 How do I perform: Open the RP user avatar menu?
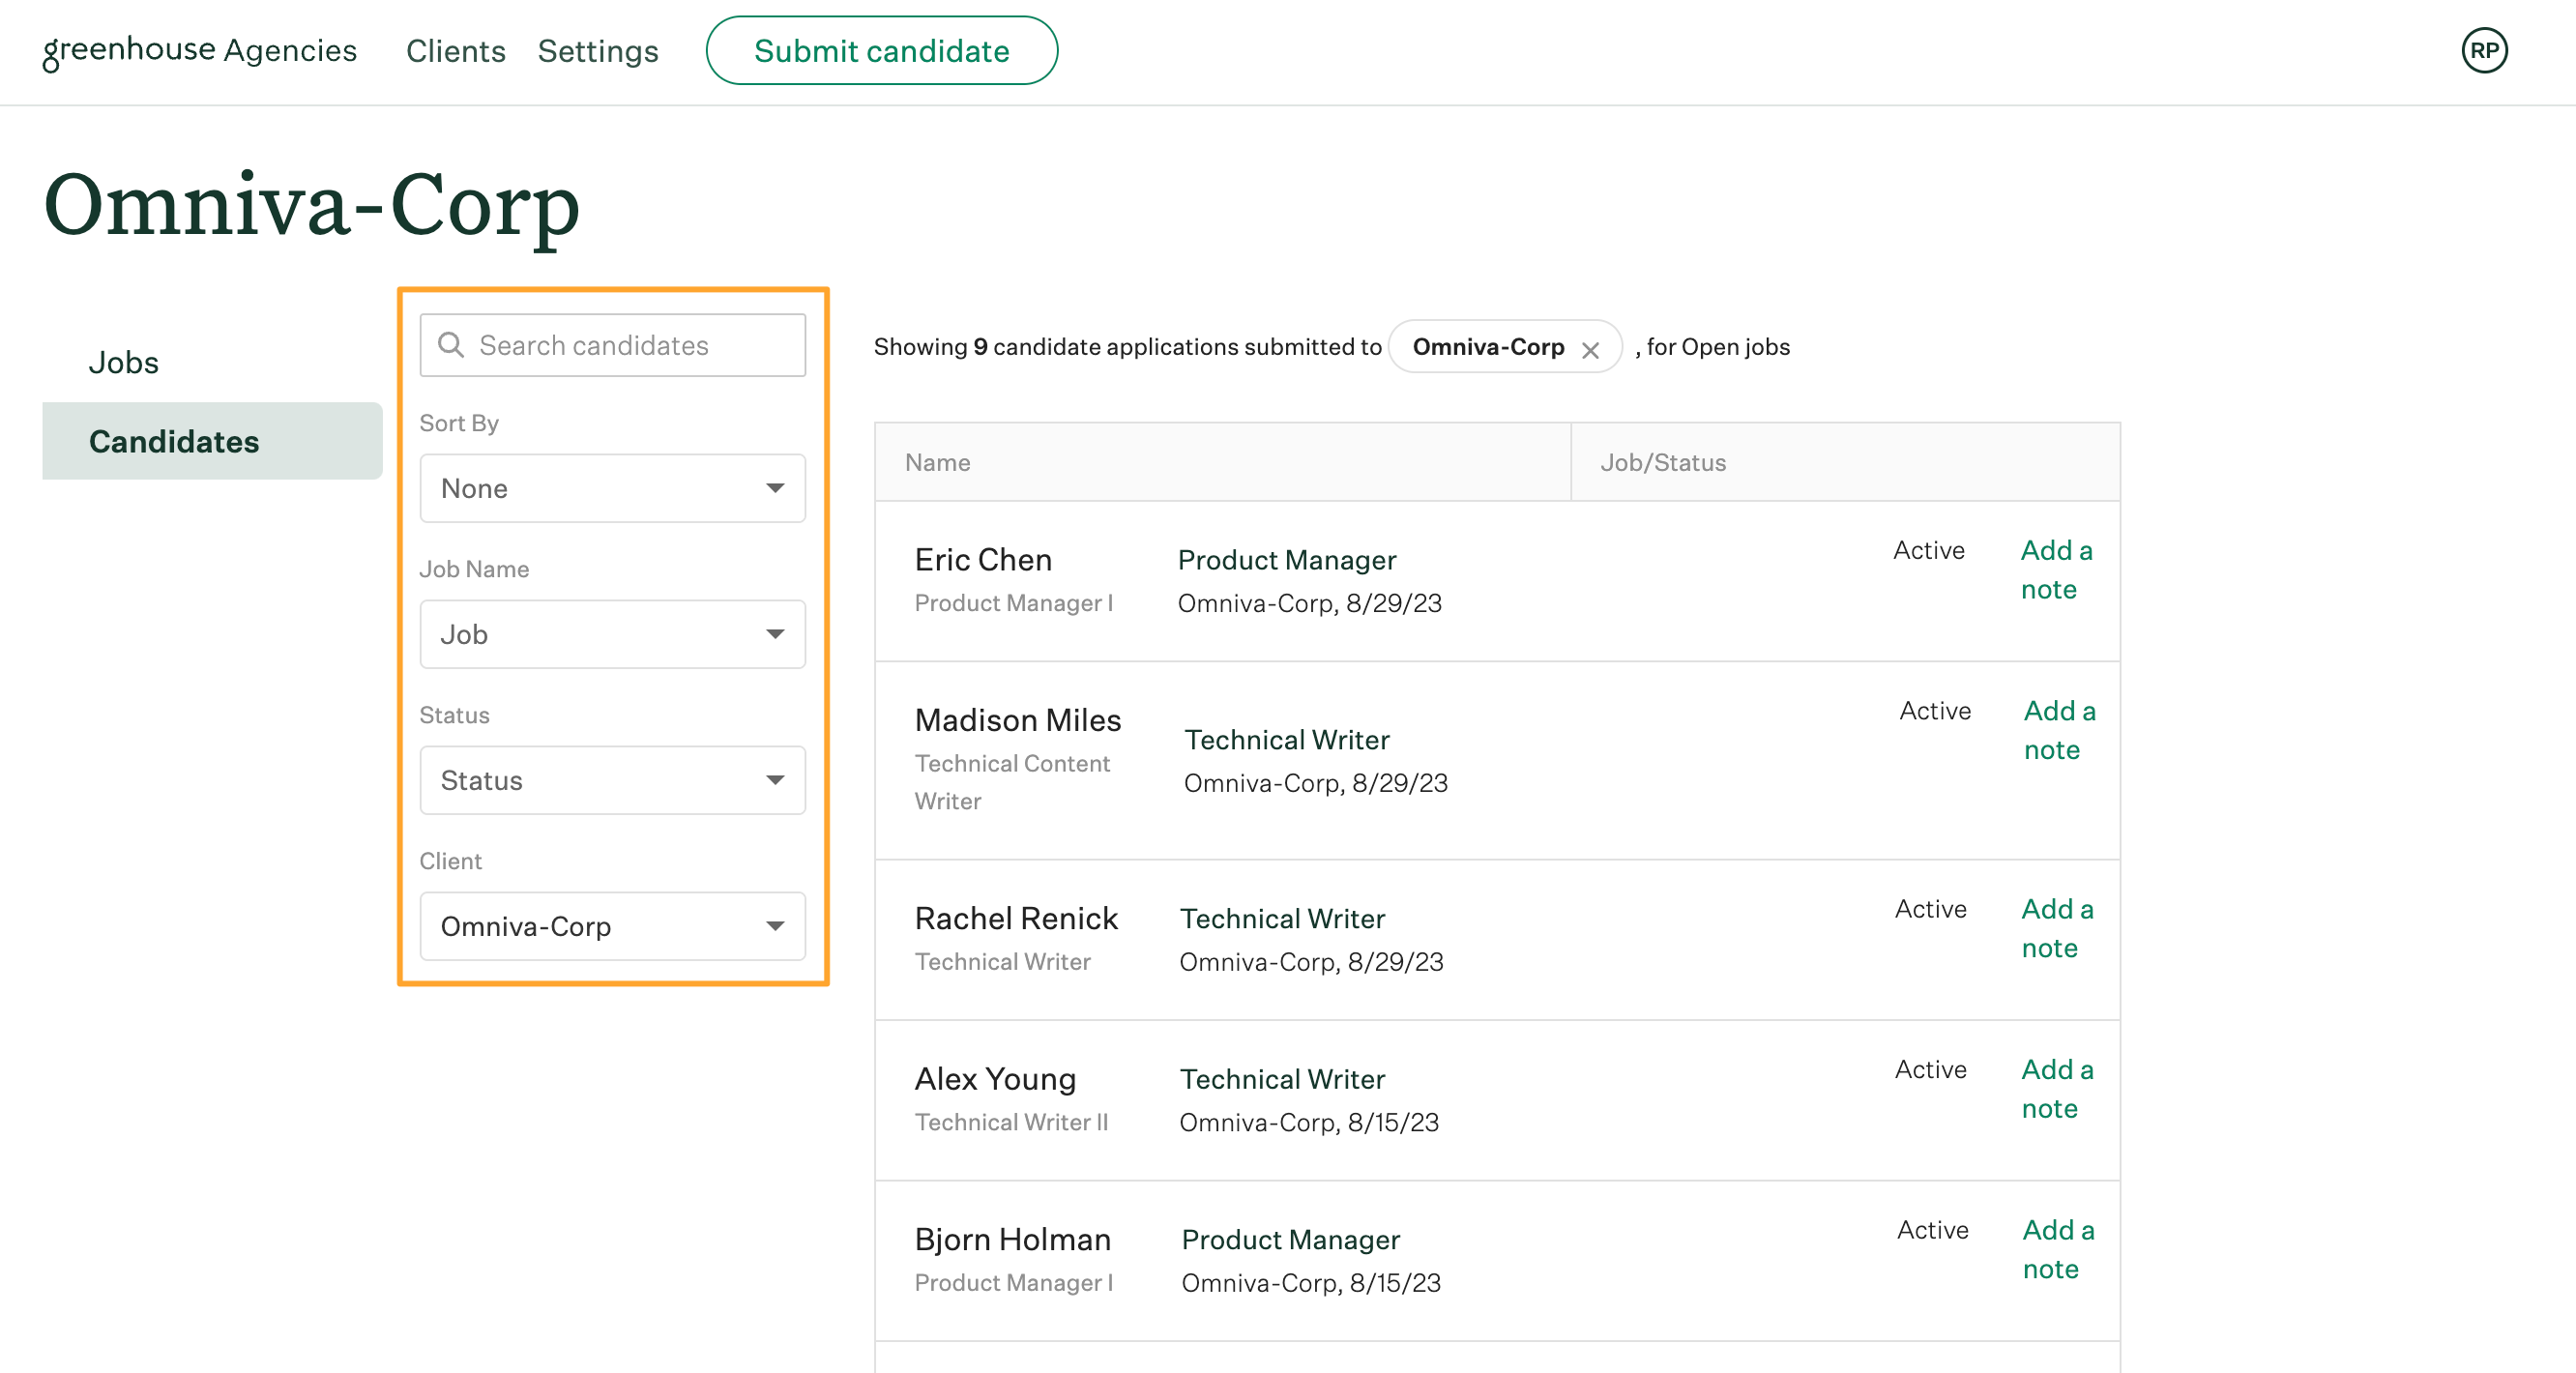tap(2484, 51)
